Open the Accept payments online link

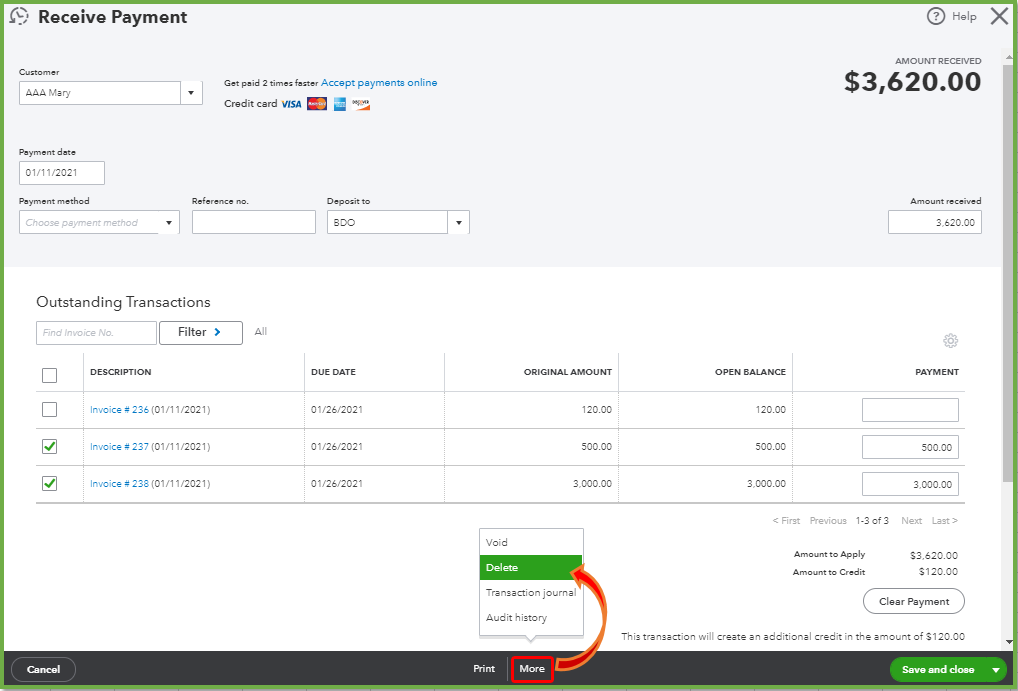pos(379,82)
